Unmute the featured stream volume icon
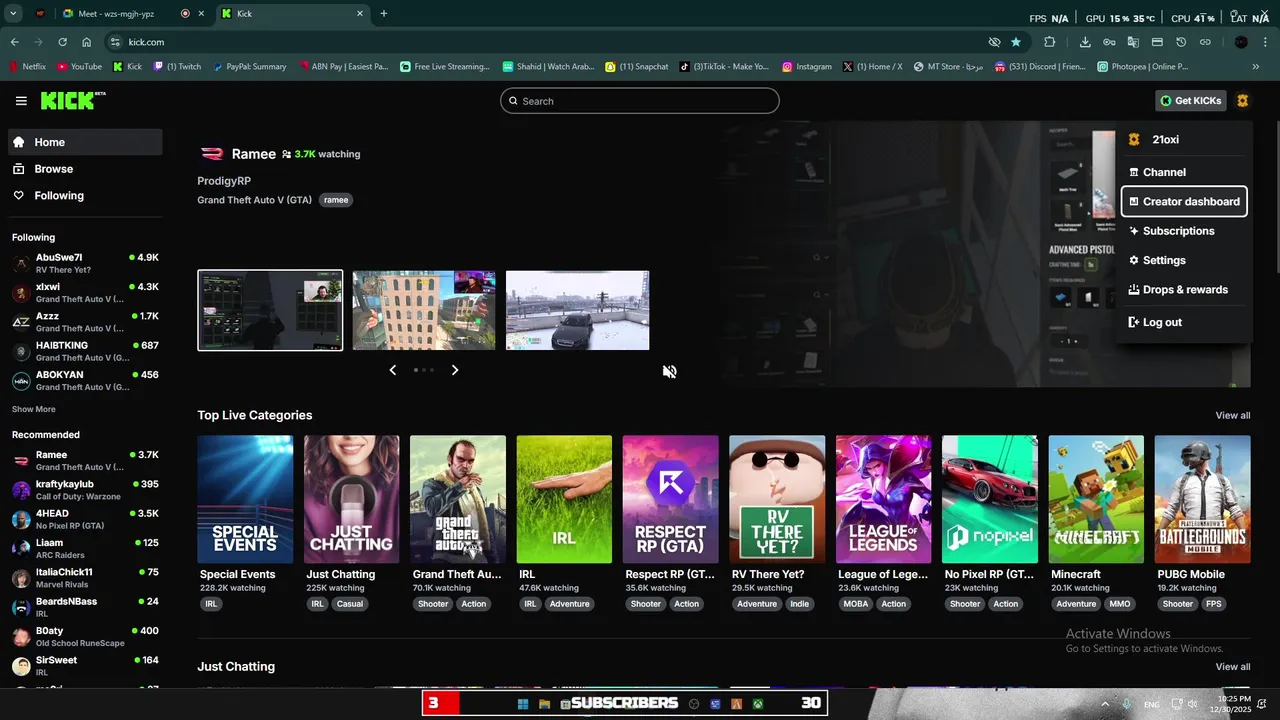 [x=669, y=372]
